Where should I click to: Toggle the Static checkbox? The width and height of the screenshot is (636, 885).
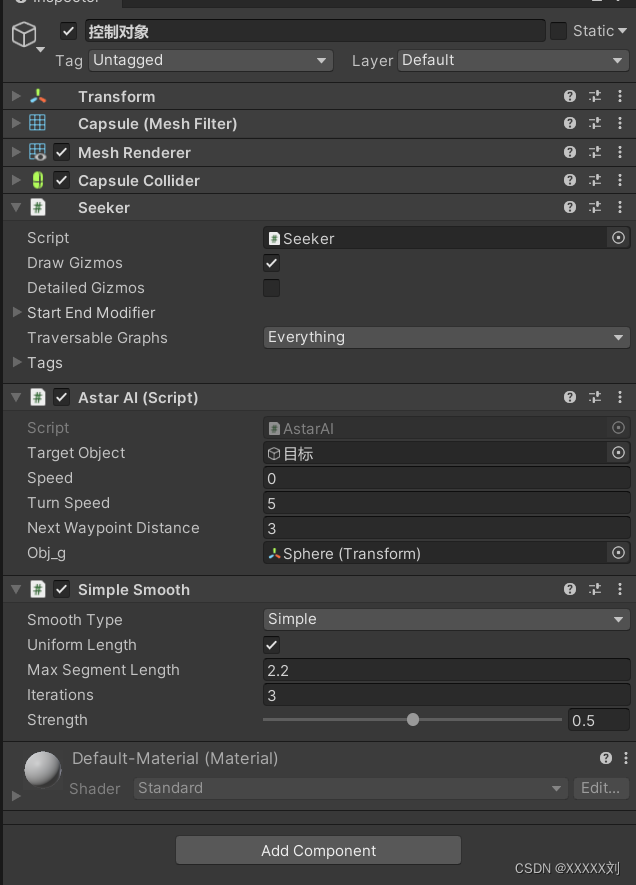click(x=558, y=31)
